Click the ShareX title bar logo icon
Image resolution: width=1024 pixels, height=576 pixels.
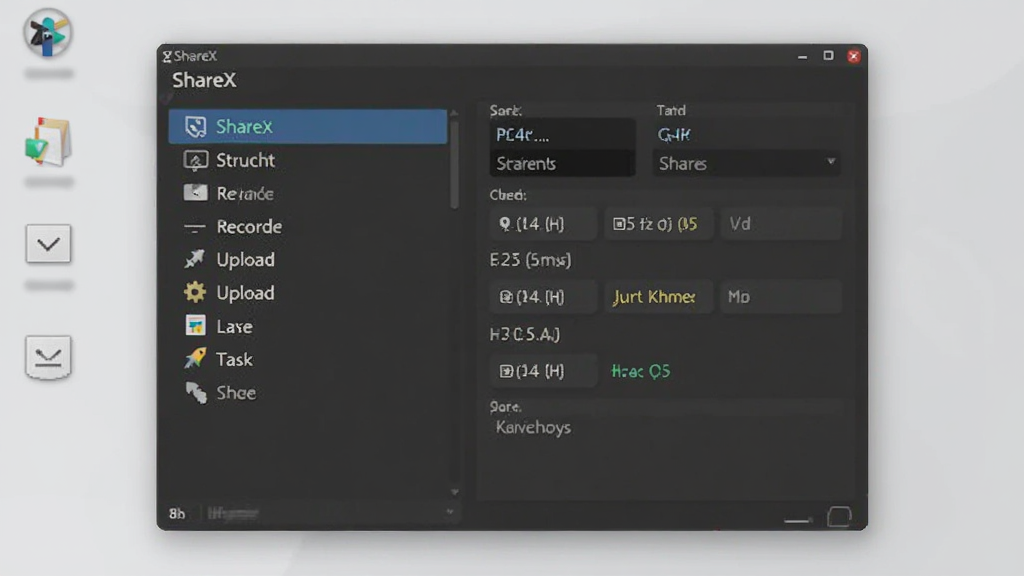pos(167,56)
